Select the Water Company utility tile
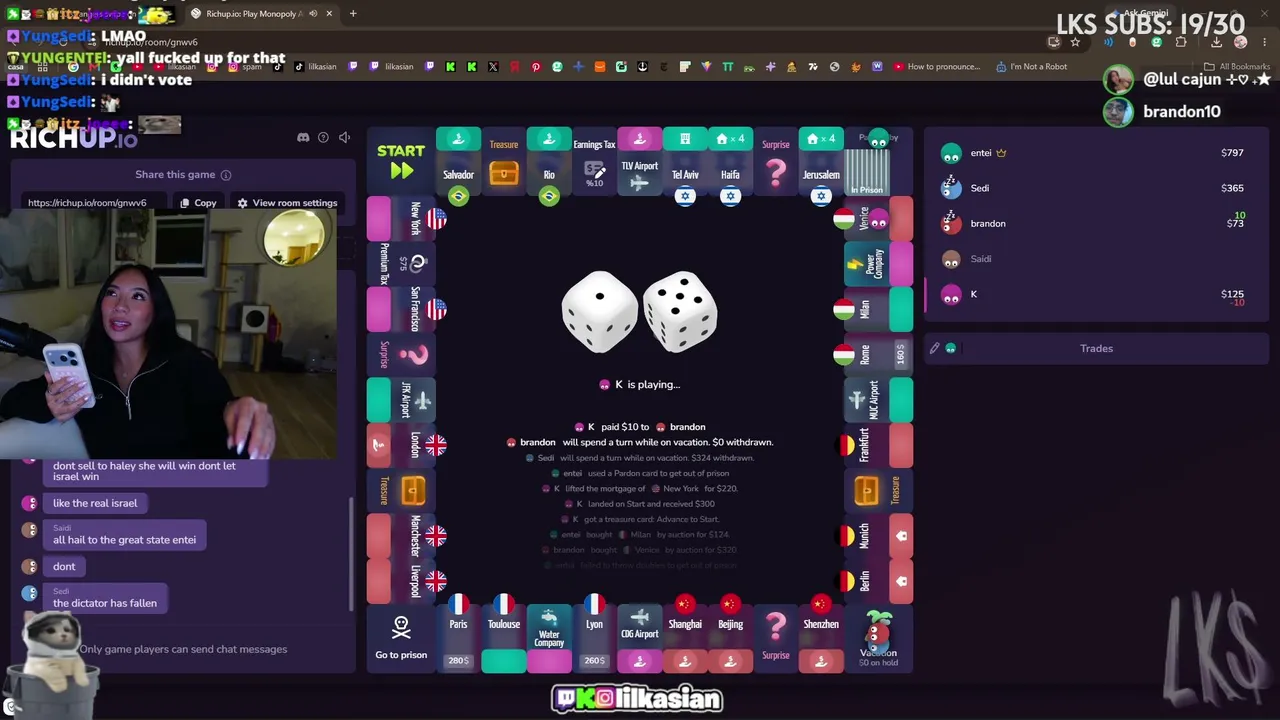Viewport: 1280px width, 720px height. 549,638
